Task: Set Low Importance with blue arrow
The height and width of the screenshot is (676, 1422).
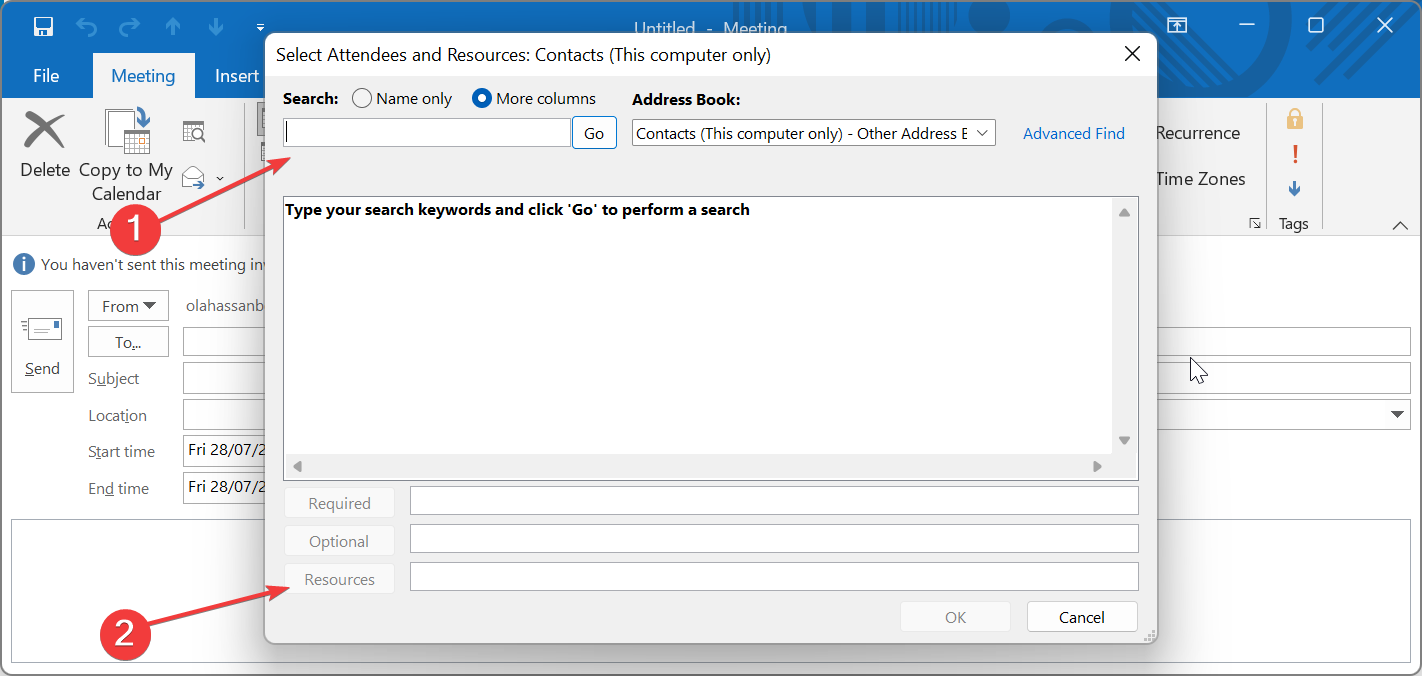Action: (x=1295, y=188)
